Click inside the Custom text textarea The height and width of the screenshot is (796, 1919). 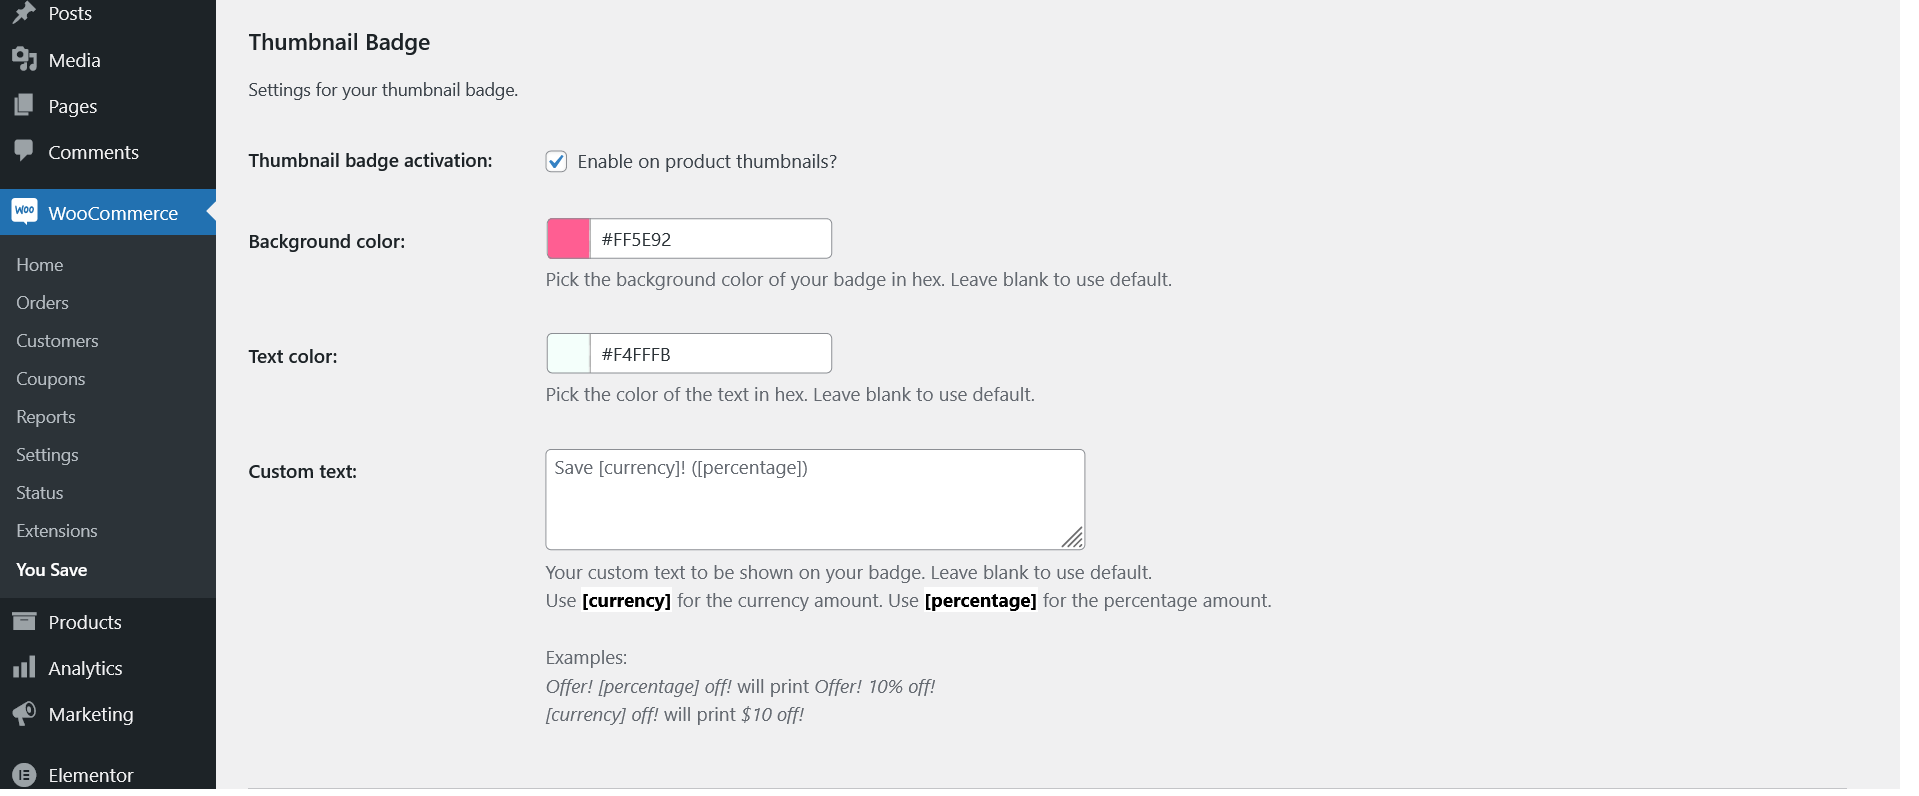[x=814, y=499]
